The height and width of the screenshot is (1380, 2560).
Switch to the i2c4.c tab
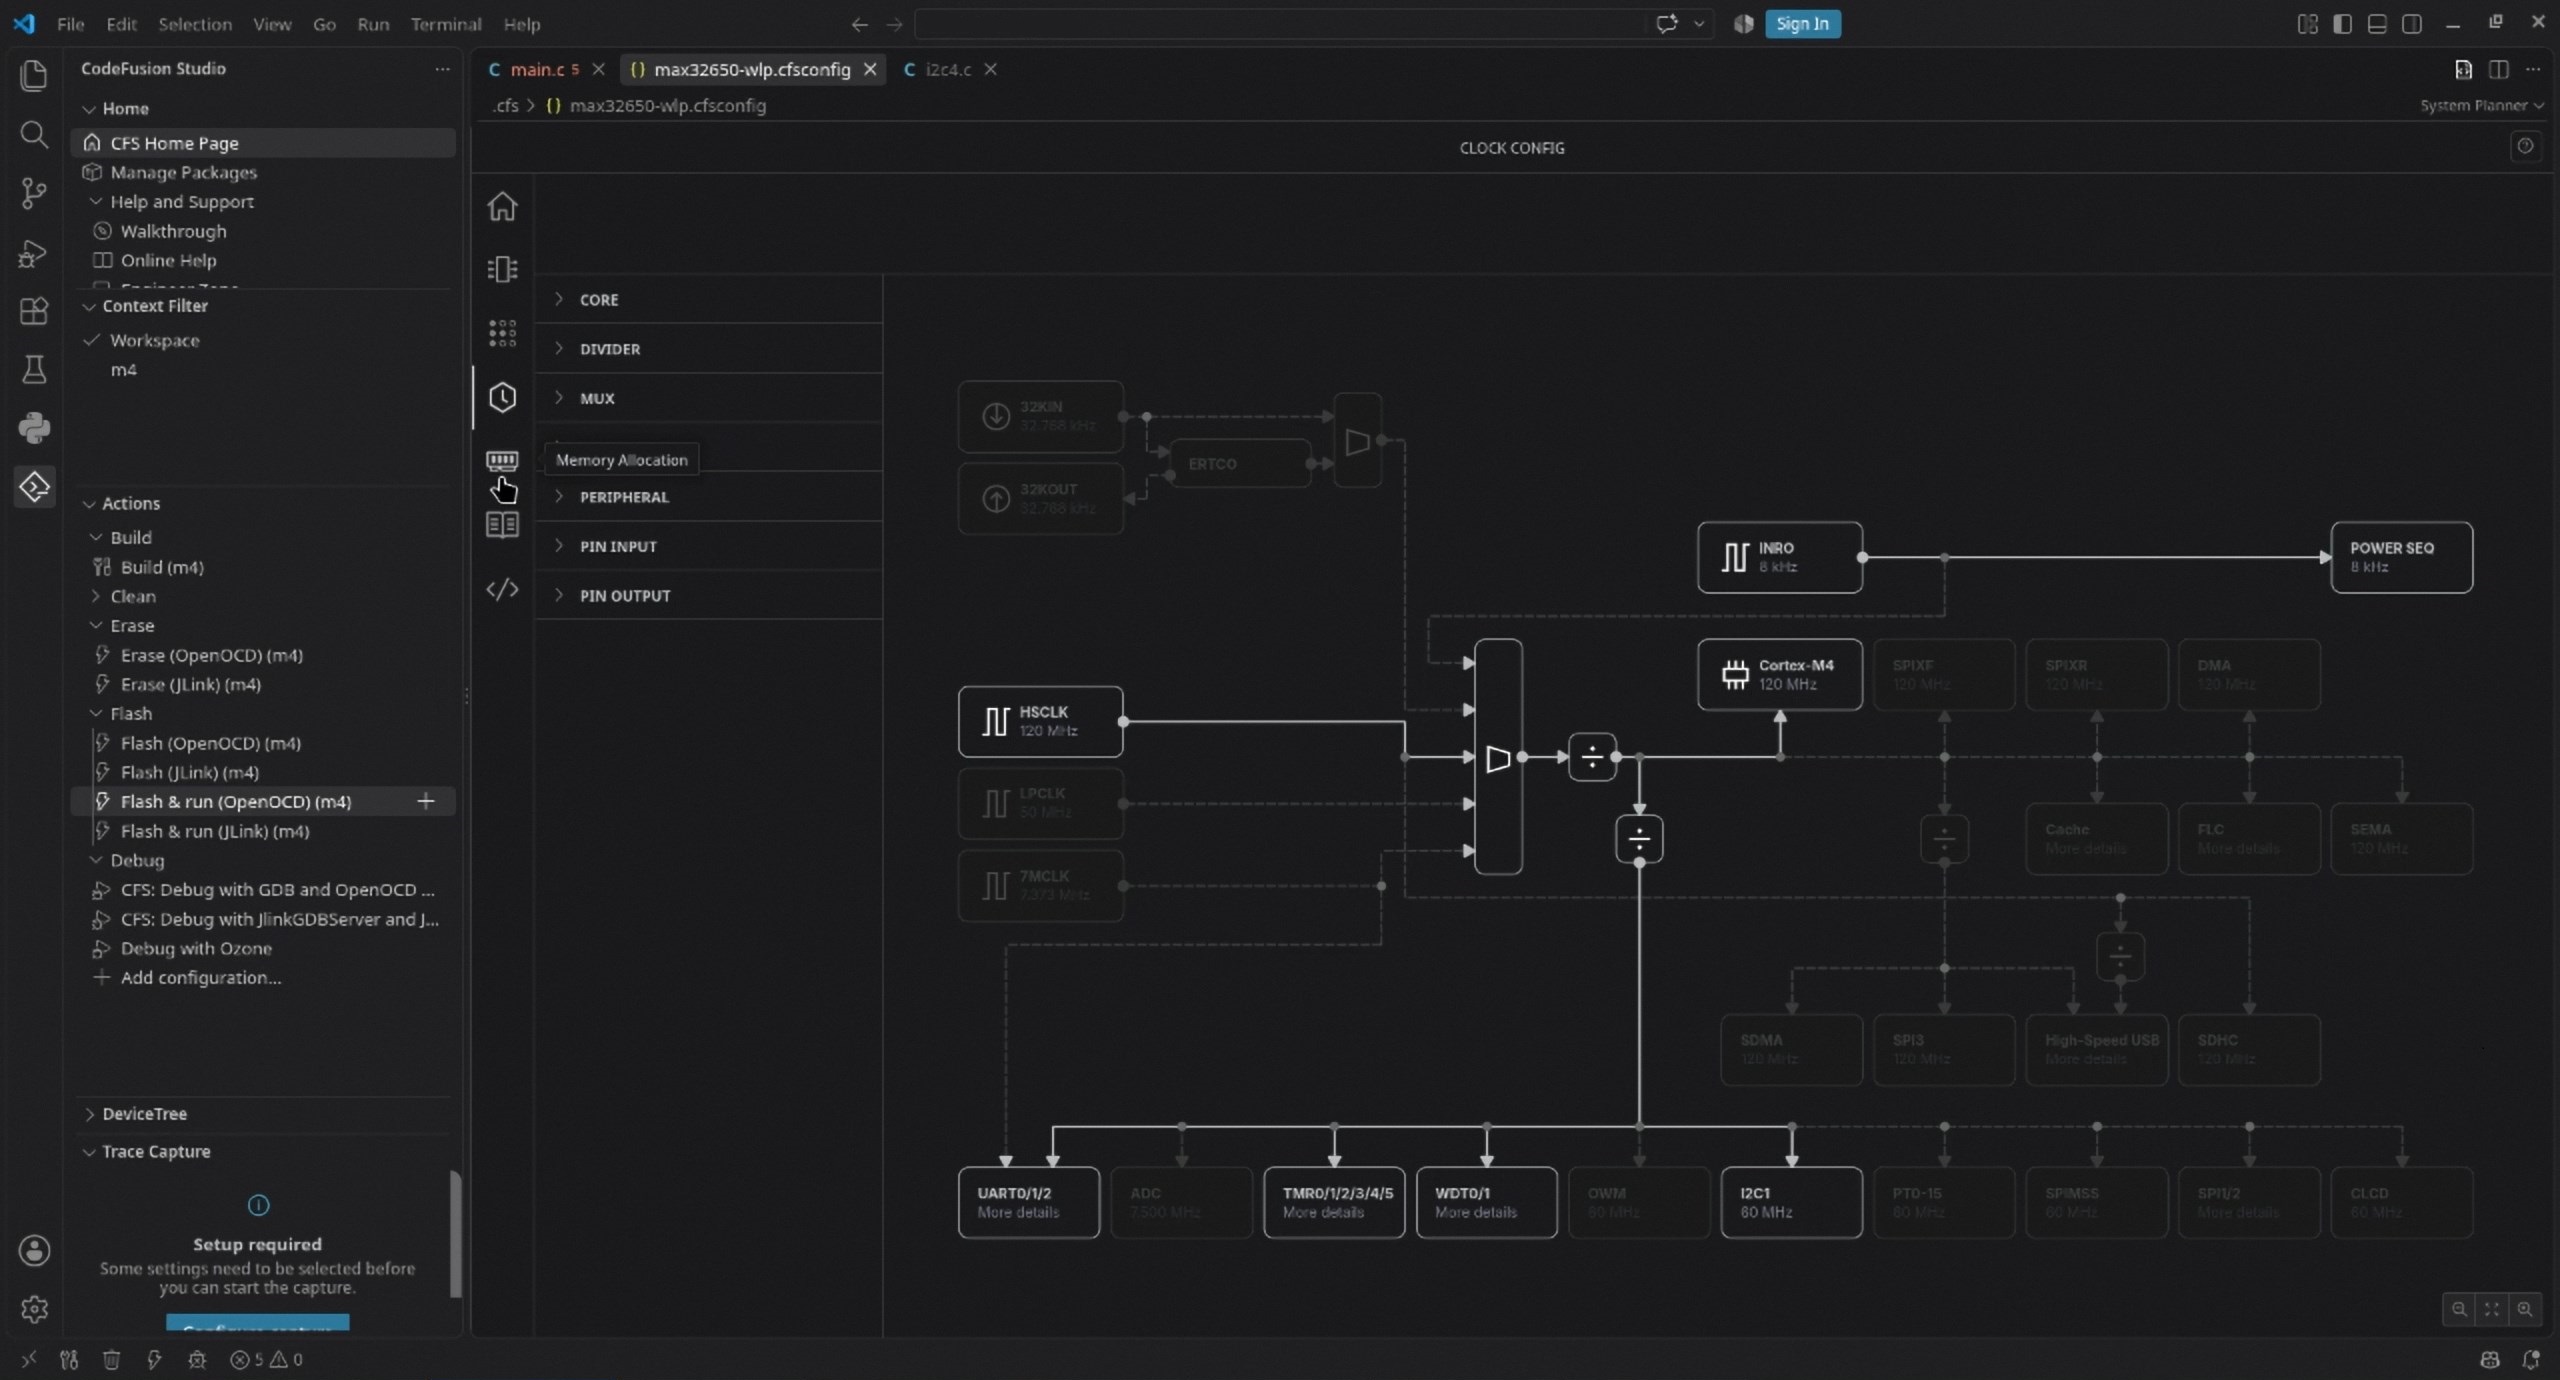[x=948, y=69]
